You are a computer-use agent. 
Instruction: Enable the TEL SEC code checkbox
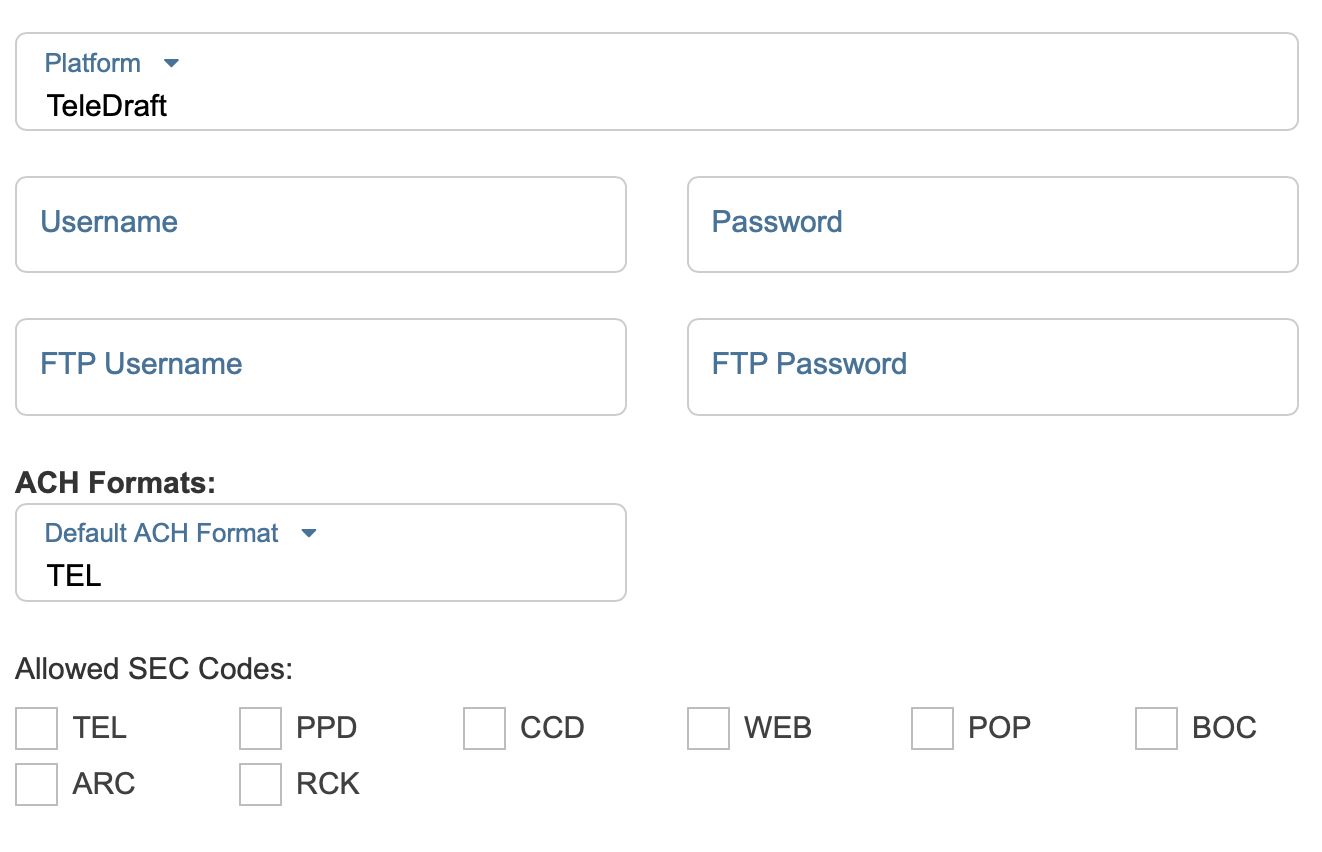pyautogui.click(x=37, y=728)
